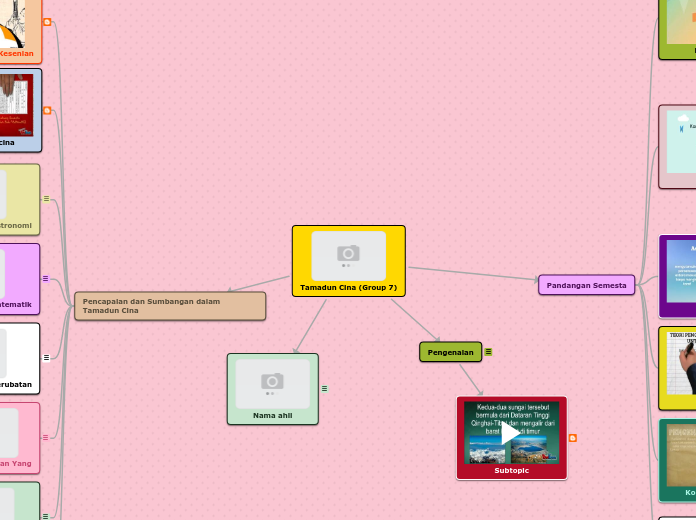Select Pencapaian dan Sumbangan dalam Tamadun Cina node
The height and width of the screenshot is (520, 696).
click(170, 306)
